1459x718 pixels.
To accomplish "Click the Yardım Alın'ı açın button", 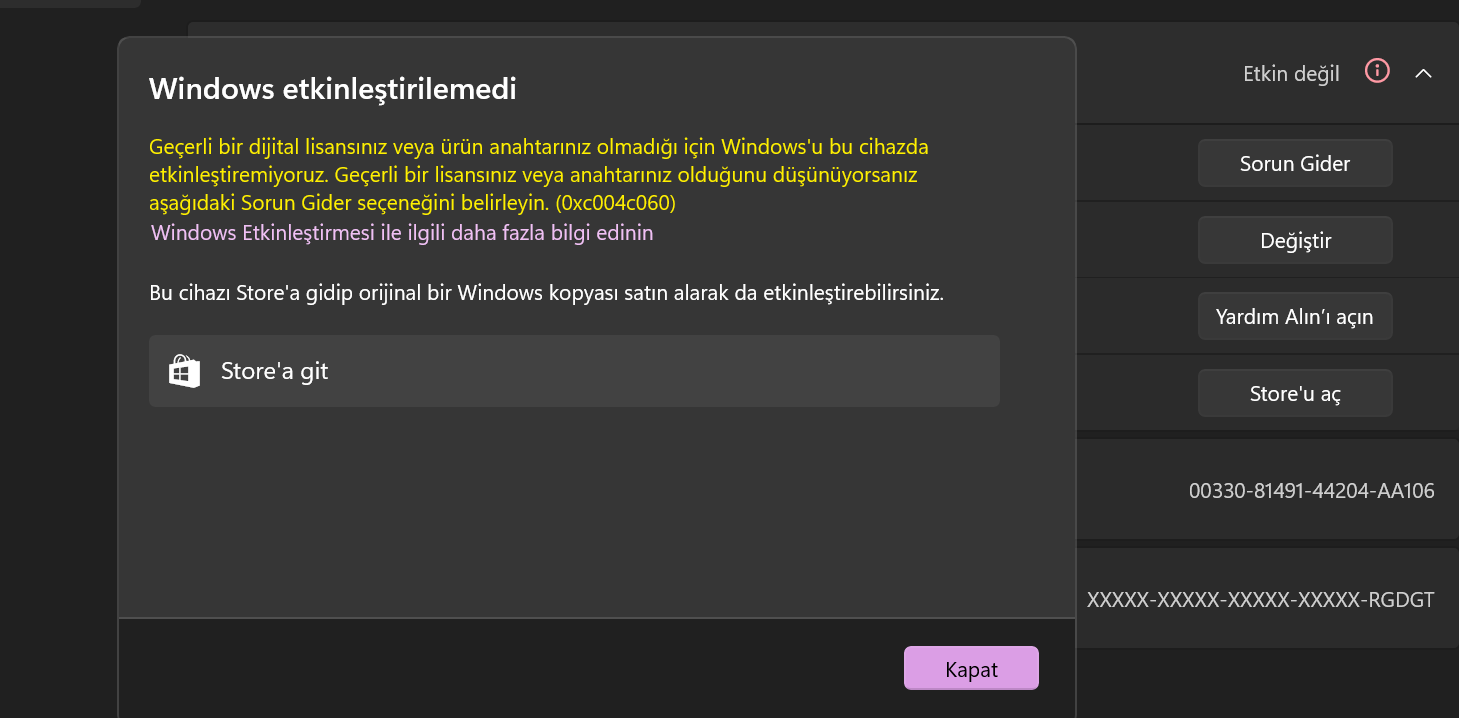I will pyautogui.click(x=1295, y=317).
